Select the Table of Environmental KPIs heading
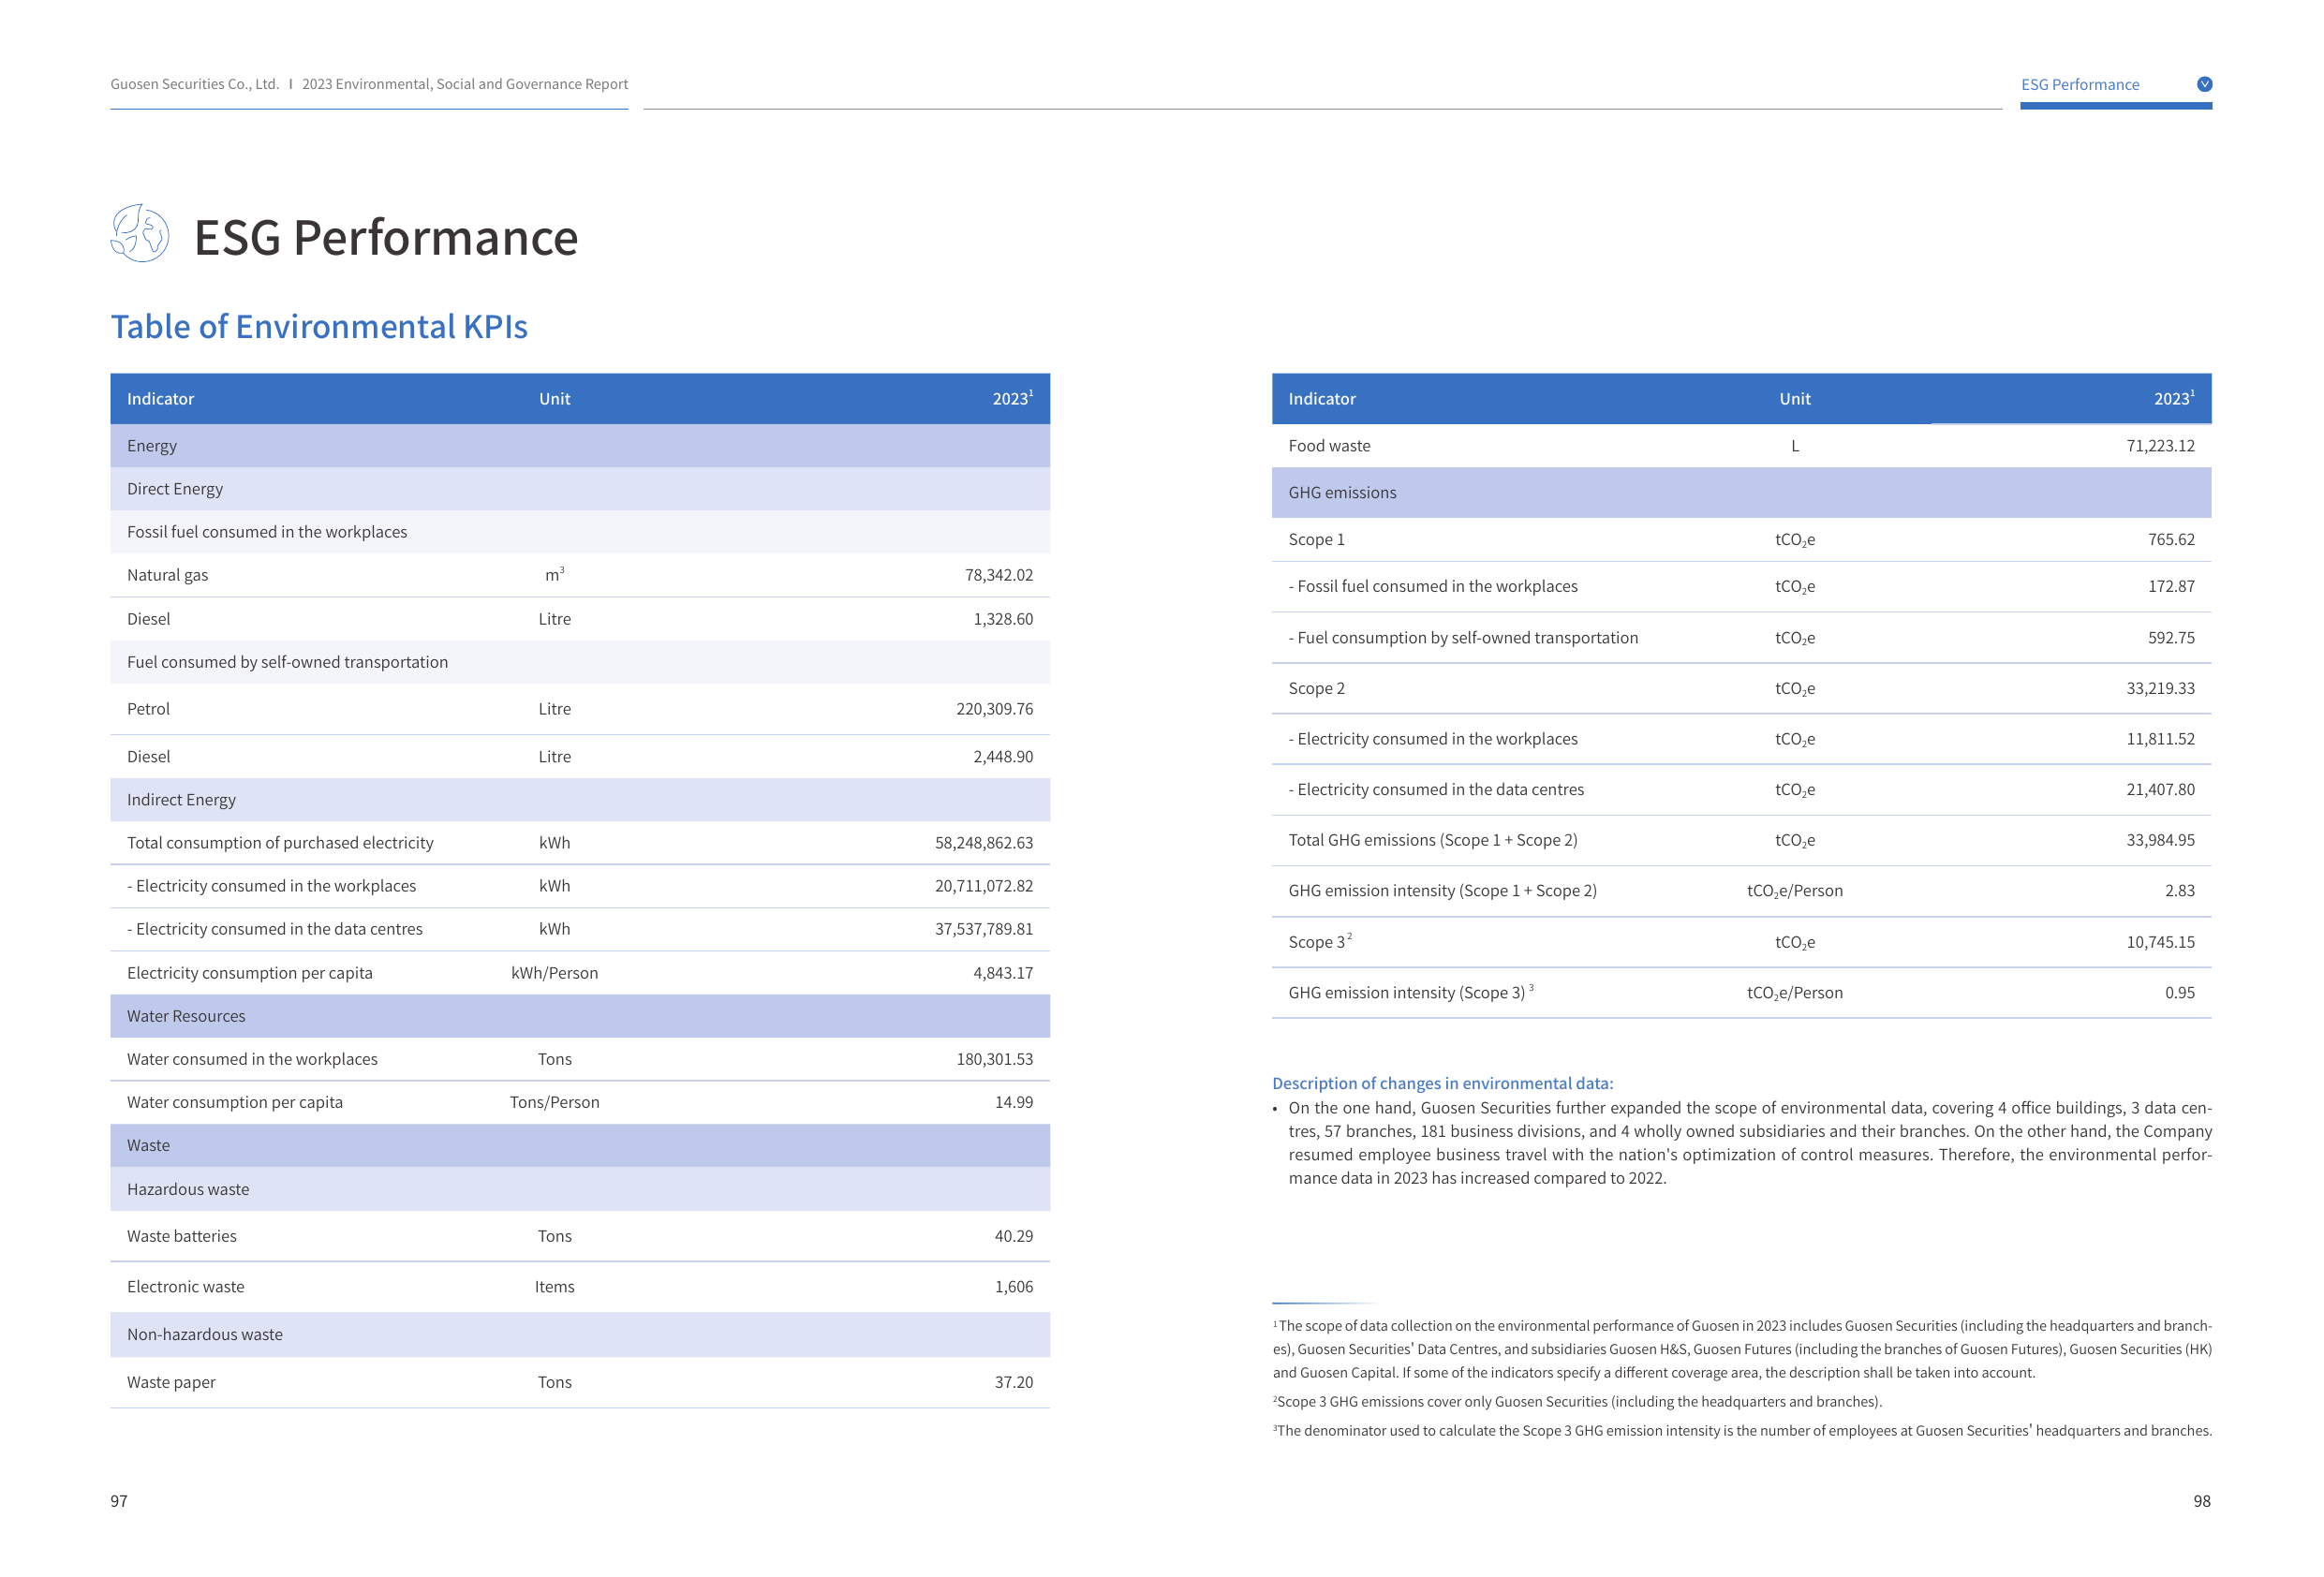 coord(319,327)
